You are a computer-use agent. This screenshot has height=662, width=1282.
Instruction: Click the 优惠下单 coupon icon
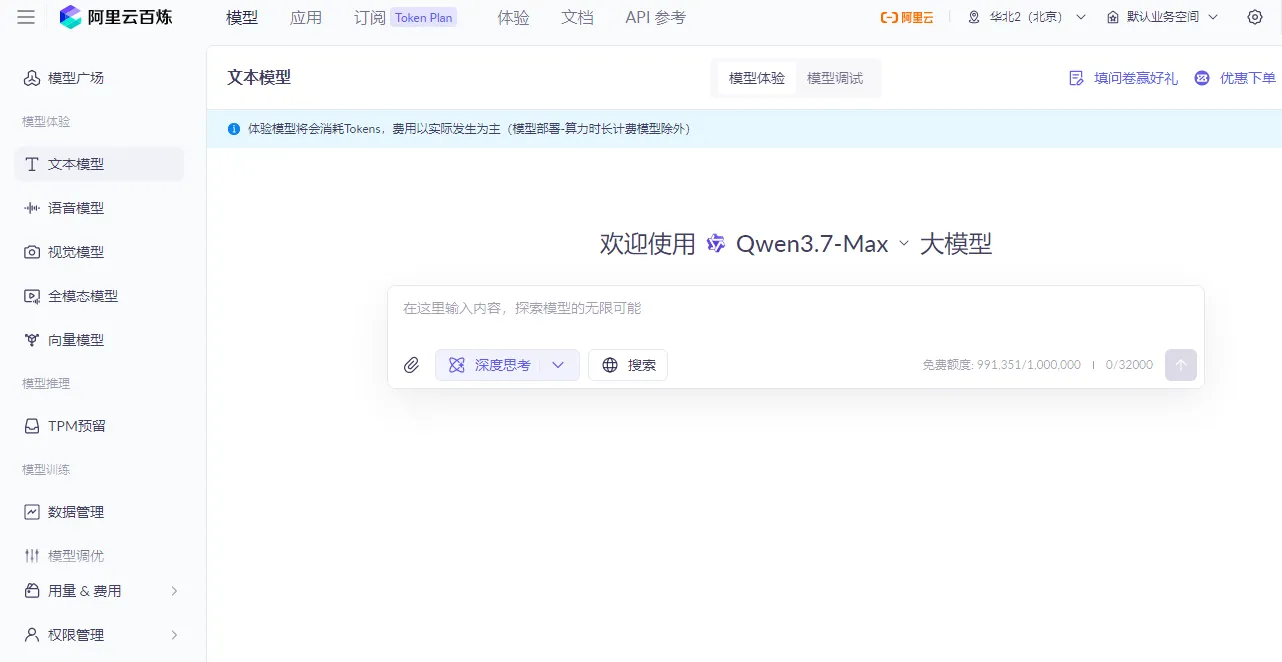pyautogui.click(x=1203, y=78)
